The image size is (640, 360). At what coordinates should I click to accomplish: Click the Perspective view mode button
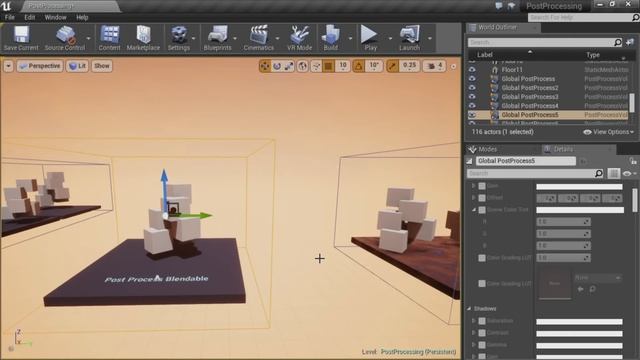(x=40, y=66)
